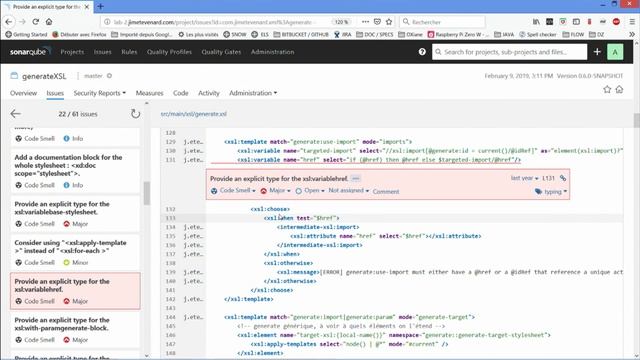Select issue 'Provide an explicit type for xsl:variablebase-stylesheet'
Image resolution: width=640 pixels, height=360 pixels.
[75, 214]
